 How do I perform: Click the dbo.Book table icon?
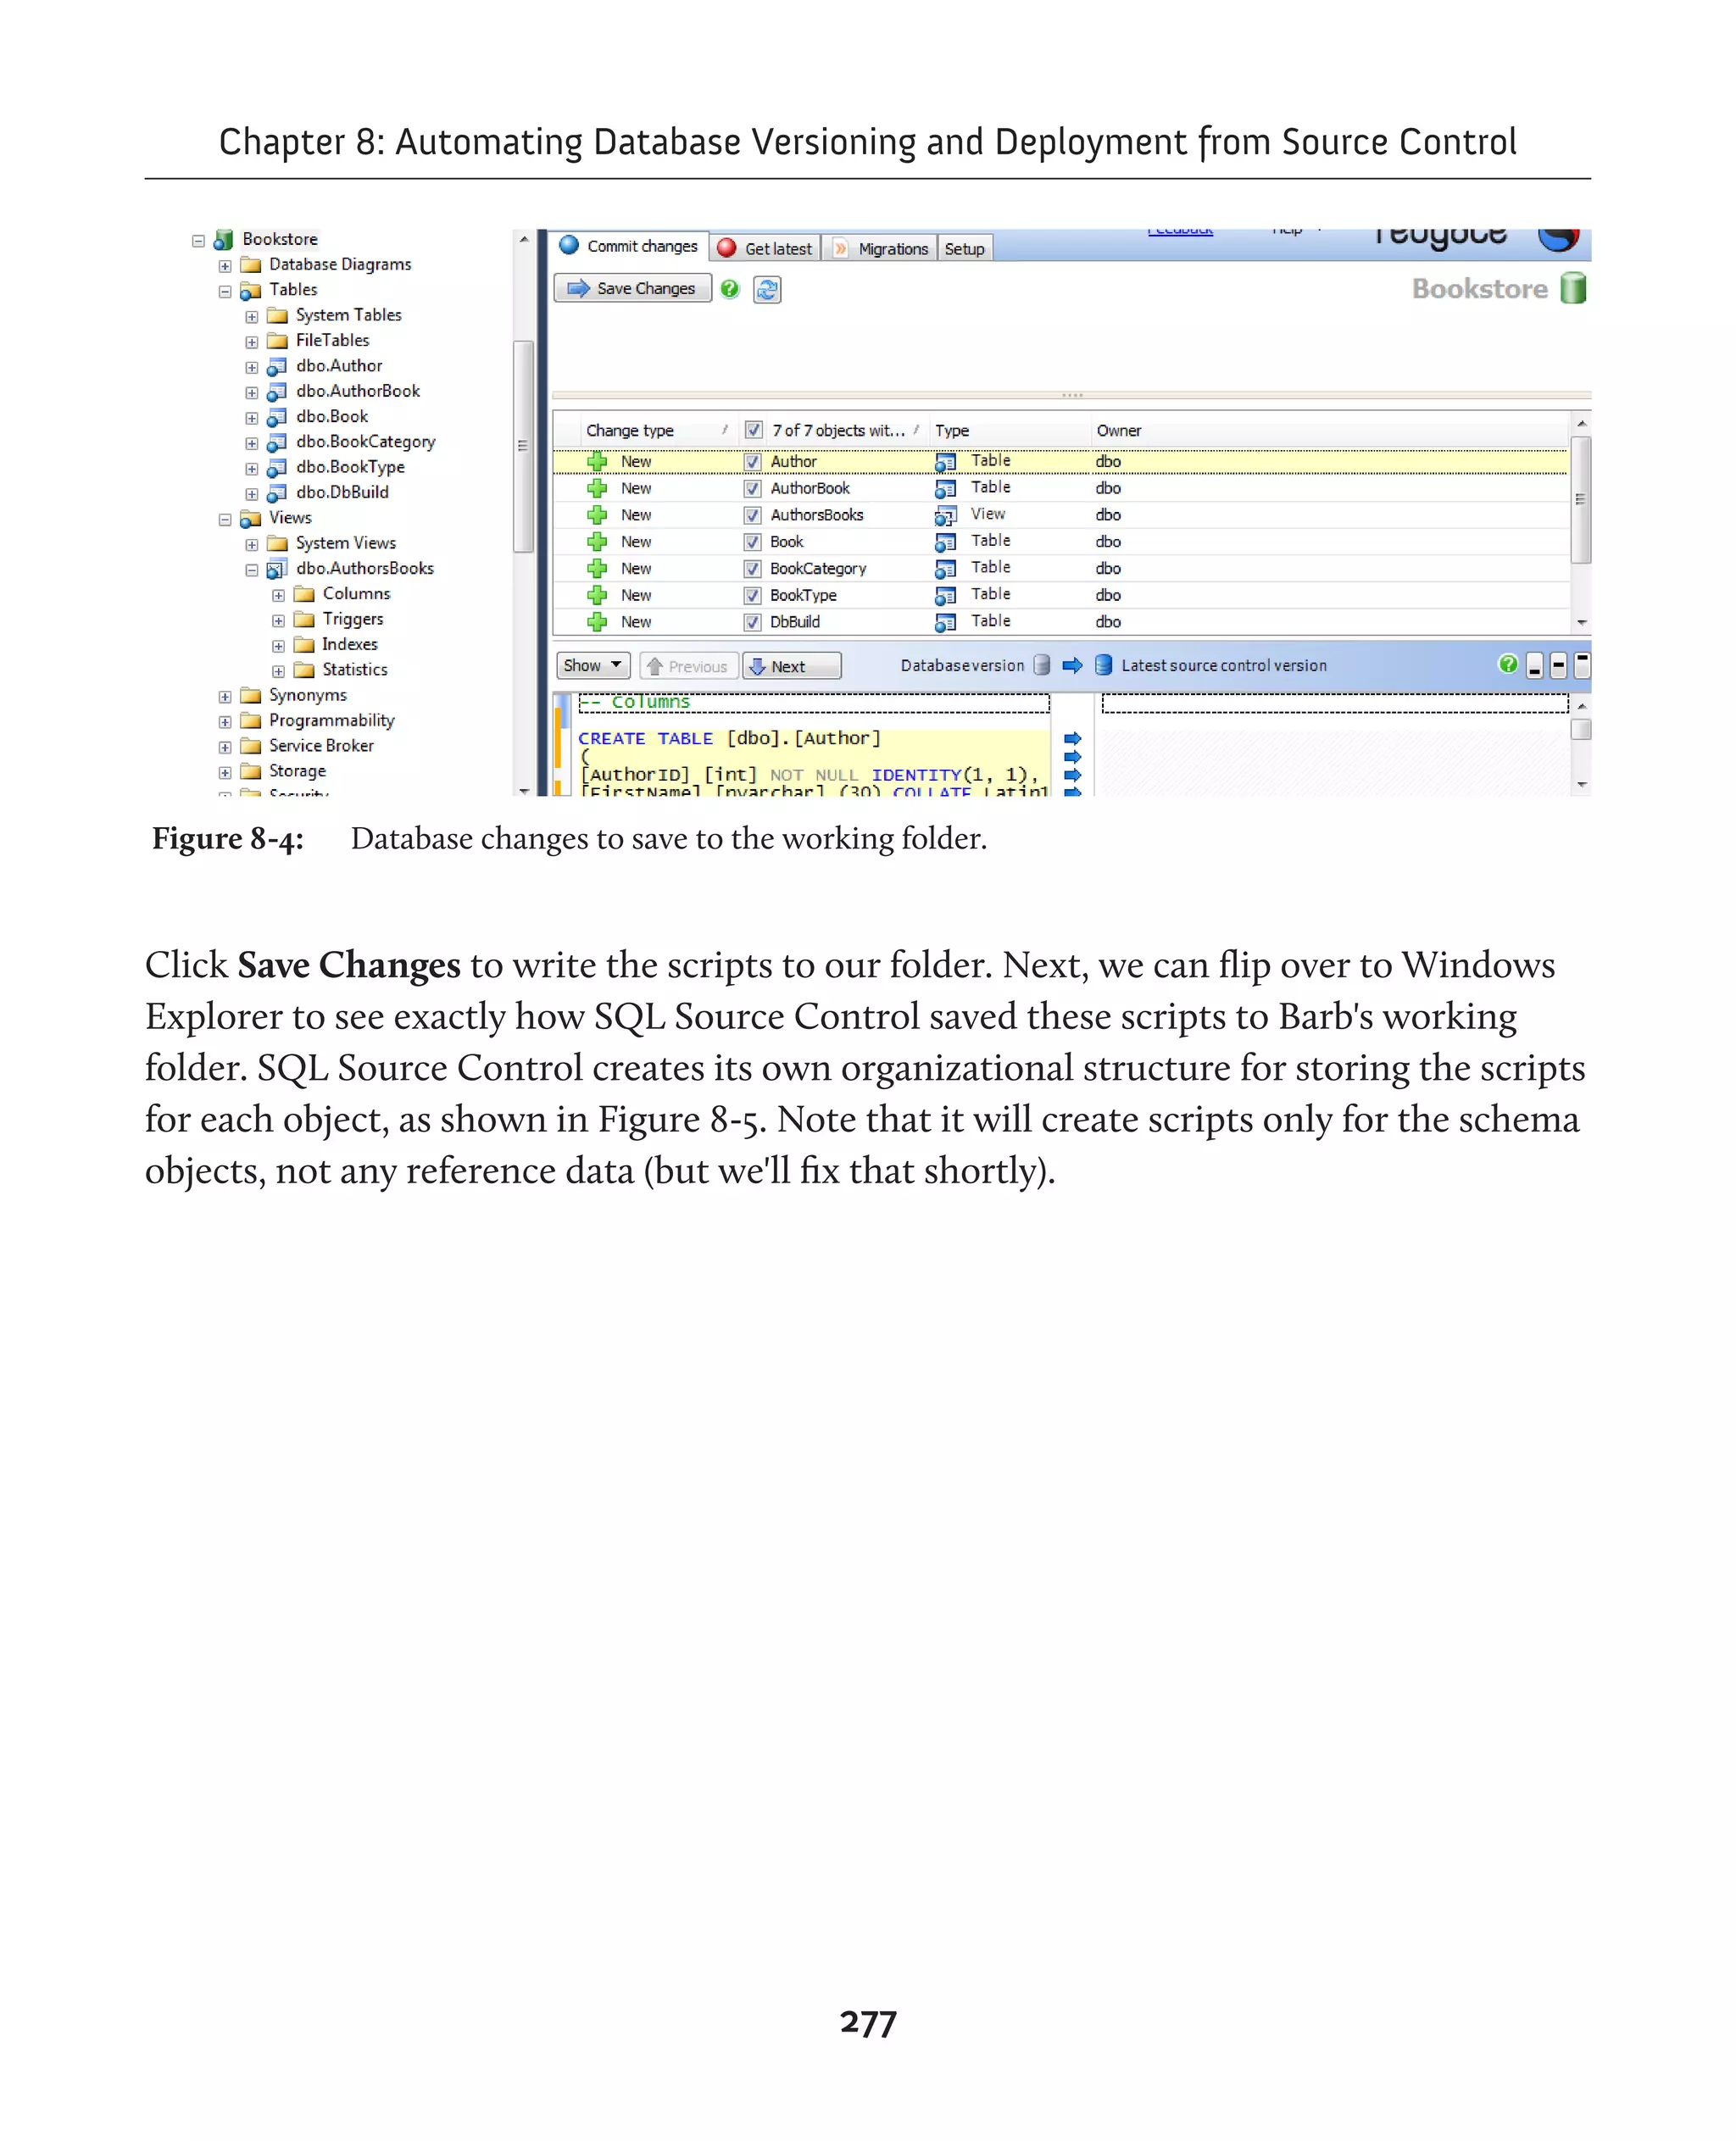pyautogui.click(x=277, y=417)
